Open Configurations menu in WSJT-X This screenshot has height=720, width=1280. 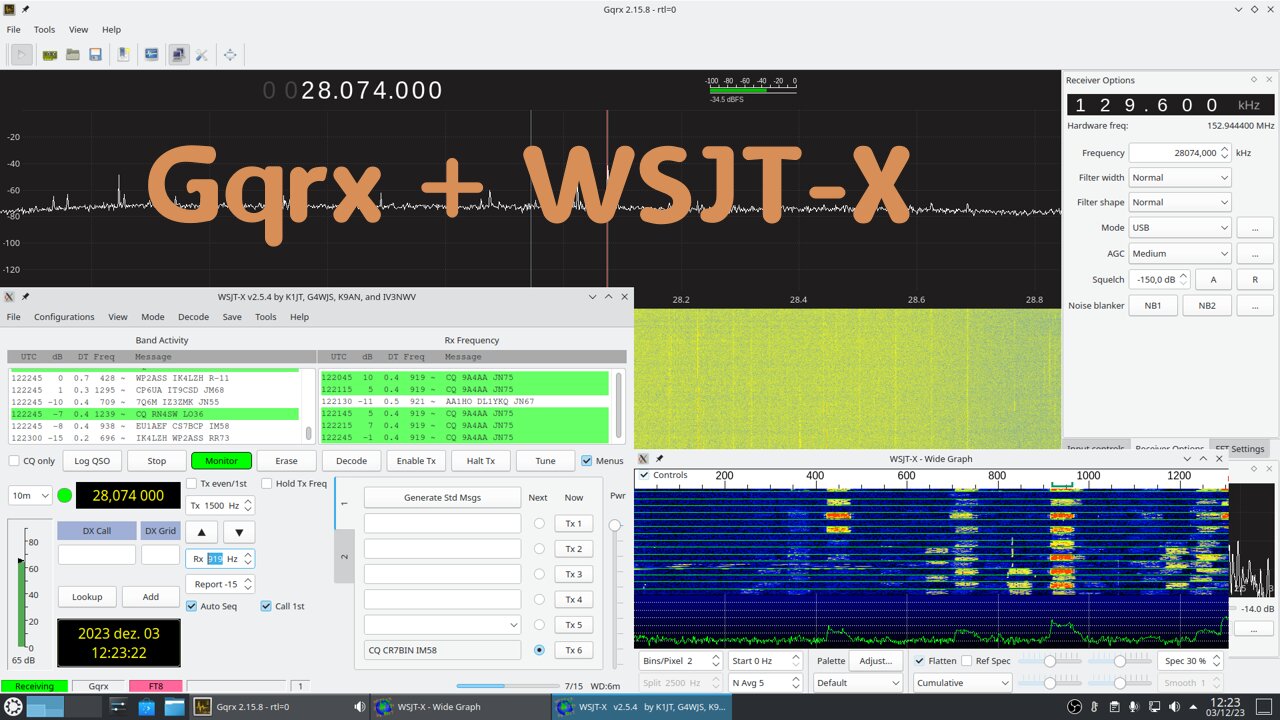click(64, 317)
